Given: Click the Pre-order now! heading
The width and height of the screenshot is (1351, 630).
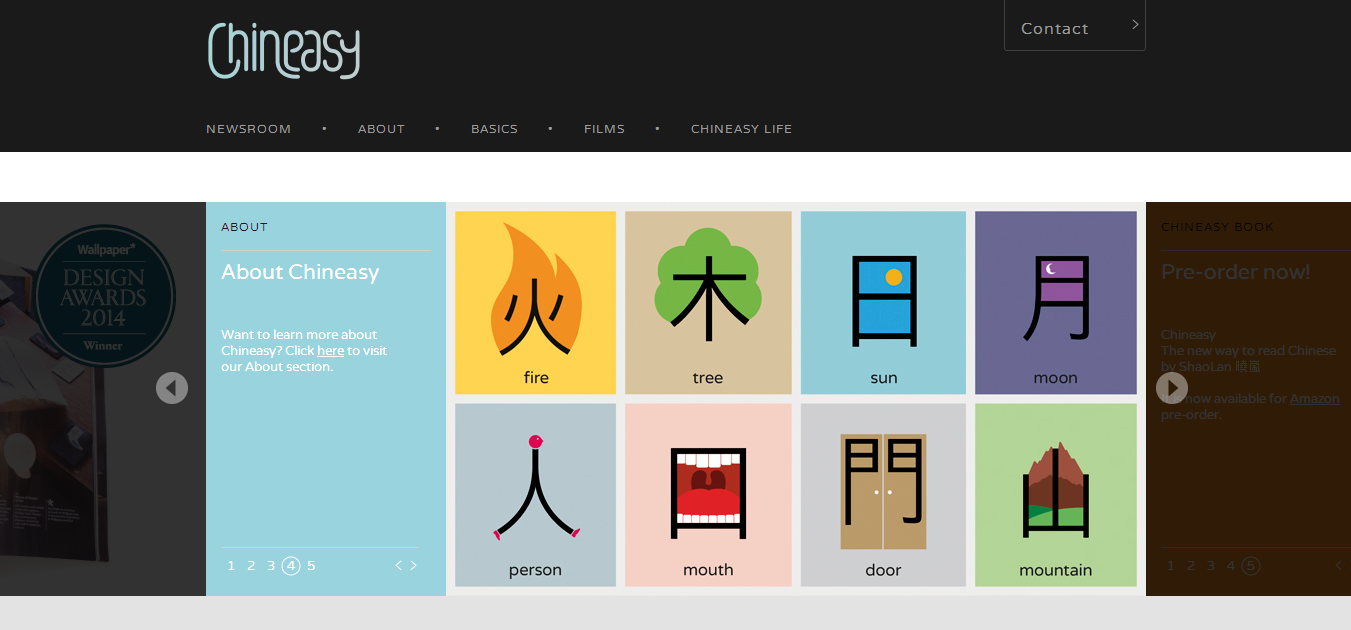Looking at the screenshot, I should pos(1235,272).
